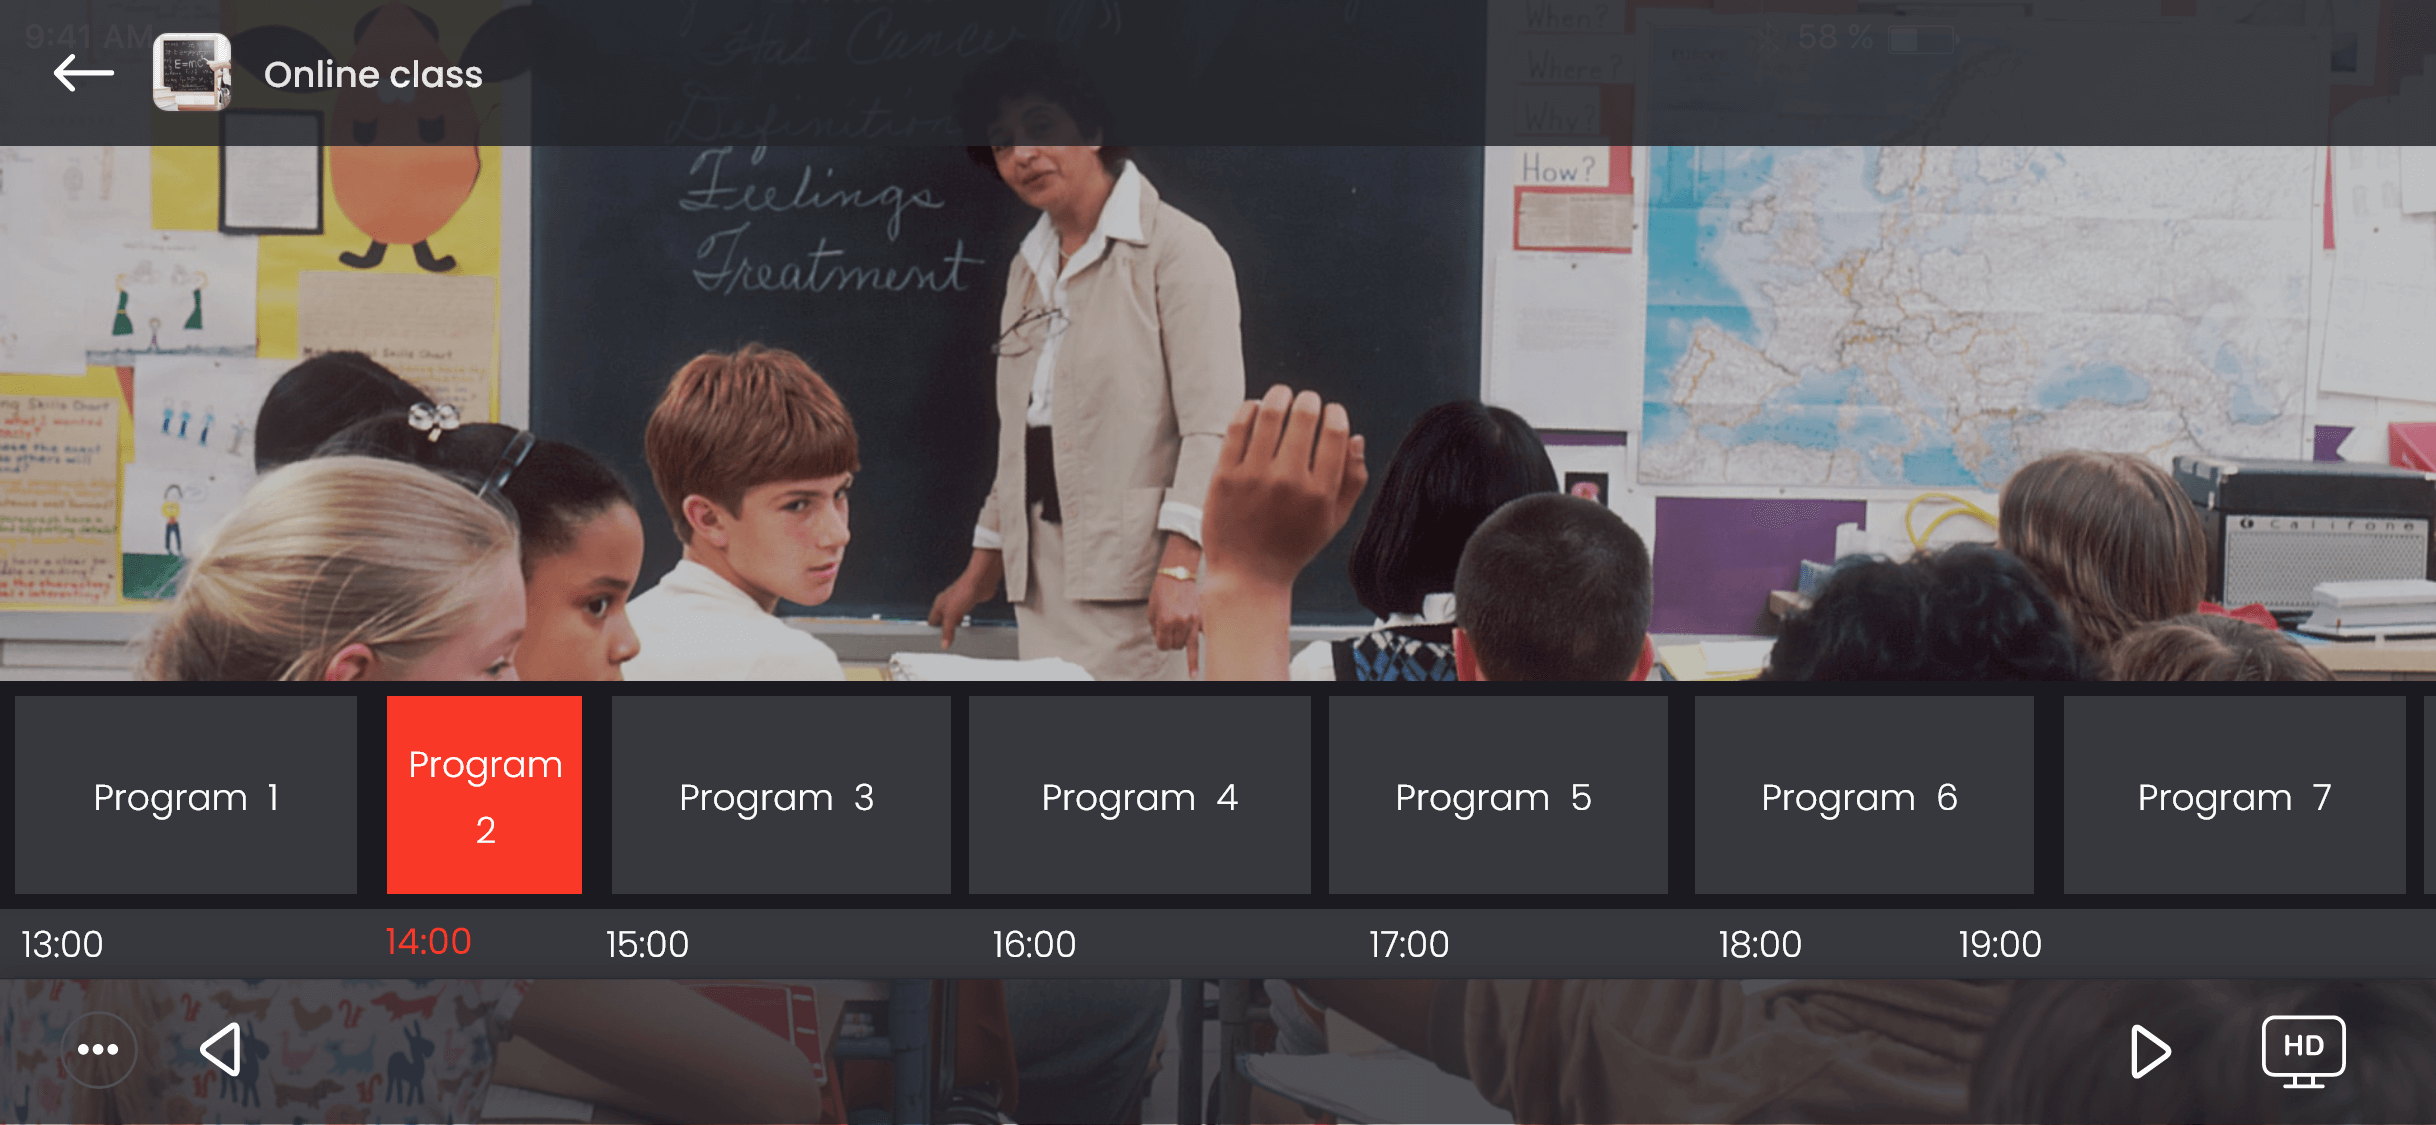This screenshot has width=2436, height=1125.
Task: Click Program 1 in the program guide
Action: [x=185, y=796]
